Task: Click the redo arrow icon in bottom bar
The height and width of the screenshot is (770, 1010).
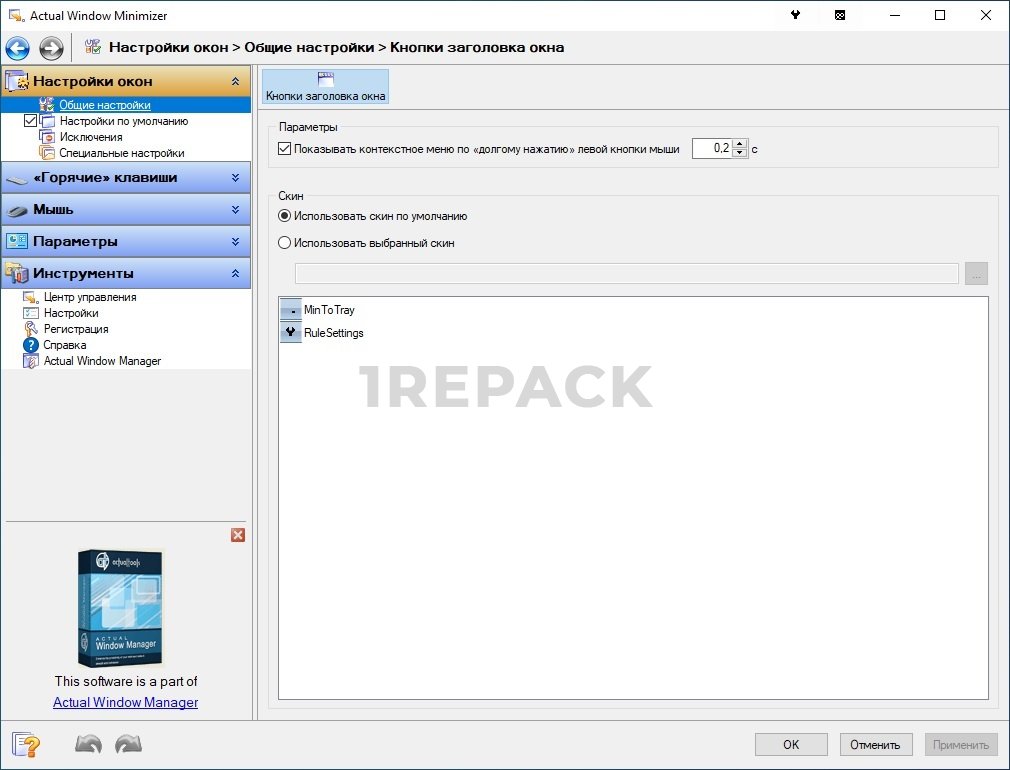Action: point(128,744)
